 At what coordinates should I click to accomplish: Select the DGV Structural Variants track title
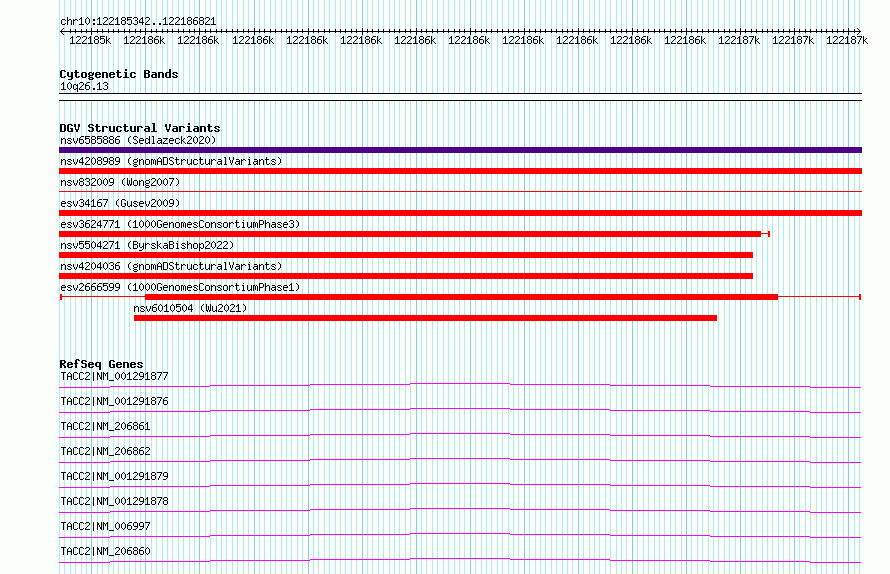pos(140,128)
